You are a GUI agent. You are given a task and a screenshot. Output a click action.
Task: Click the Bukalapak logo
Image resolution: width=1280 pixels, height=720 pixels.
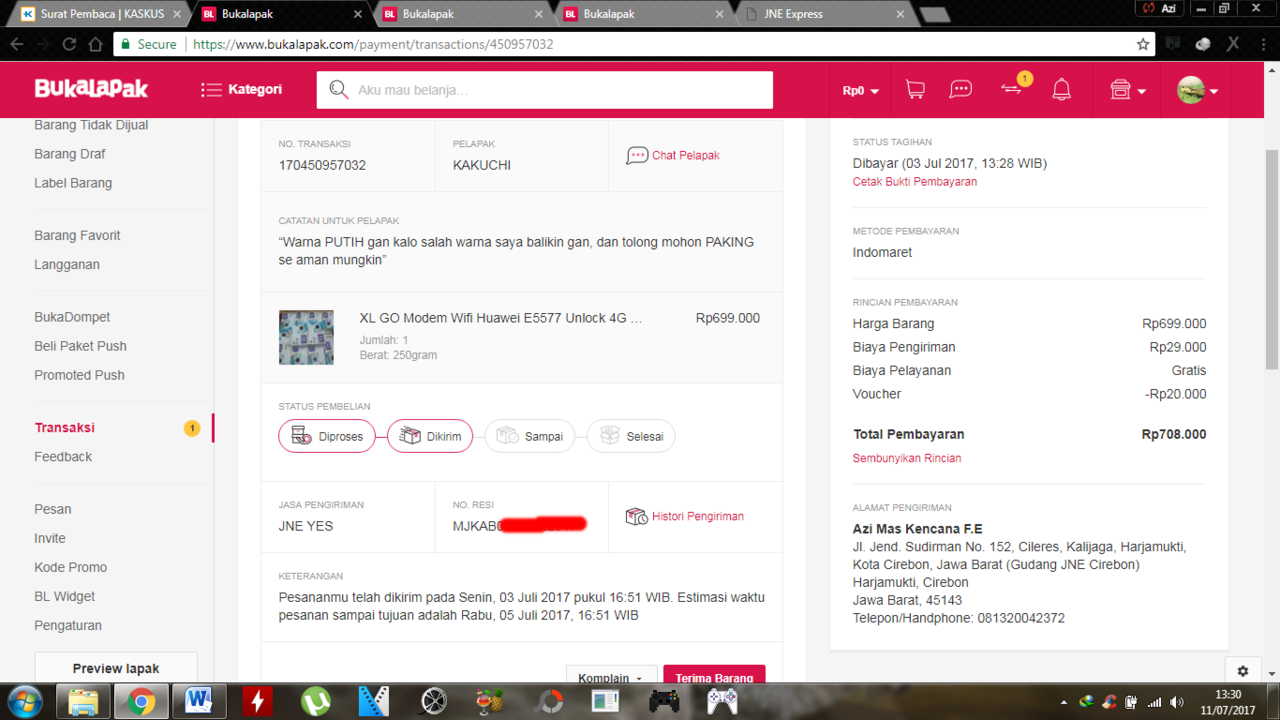tap(91, 89)
